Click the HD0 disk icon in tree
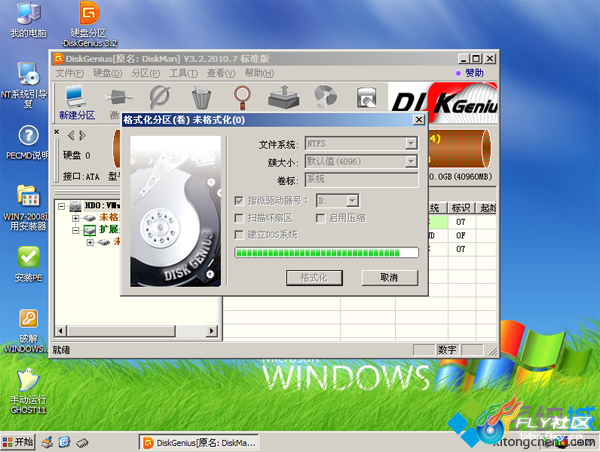Viewport: 600px width, 452px height. [x=75, y=206]
